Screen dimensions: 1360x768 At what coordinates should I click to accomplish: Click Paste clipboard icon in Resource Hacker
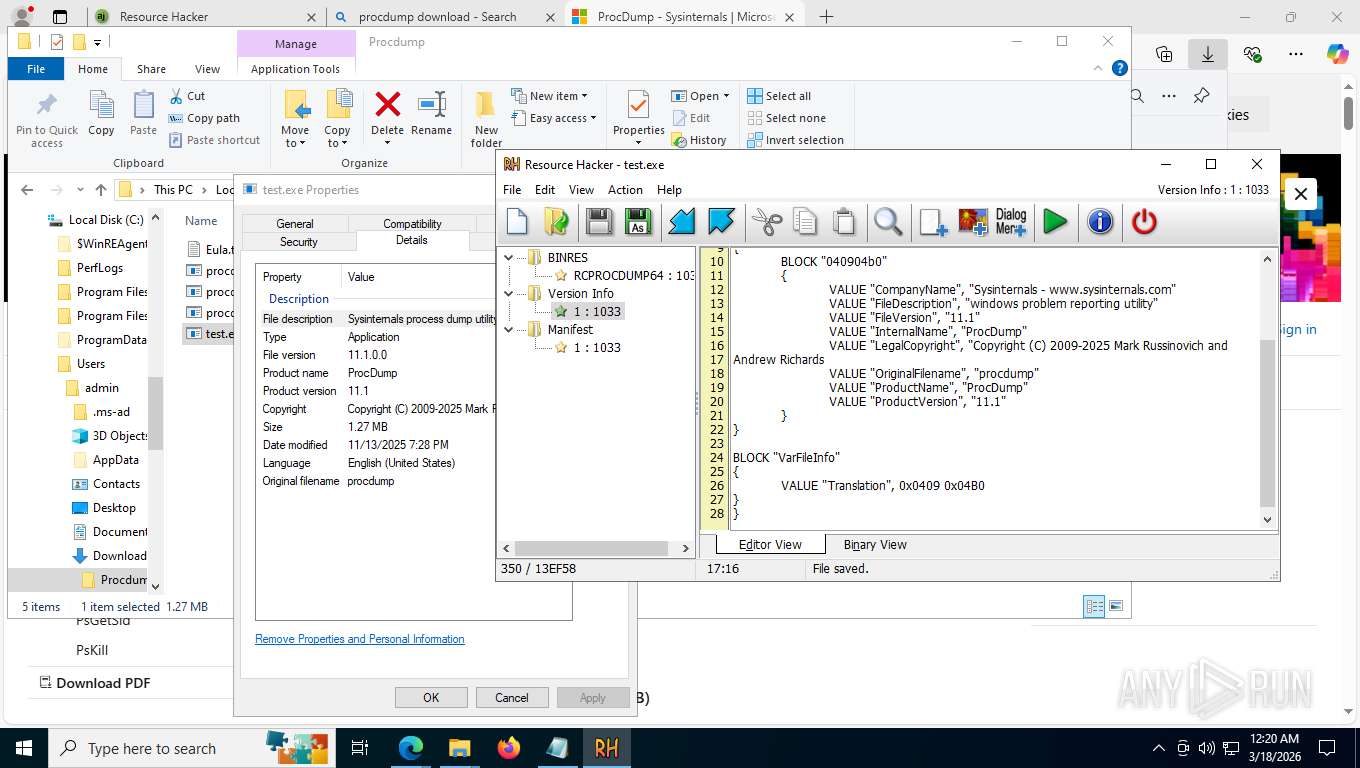[844, 222]
